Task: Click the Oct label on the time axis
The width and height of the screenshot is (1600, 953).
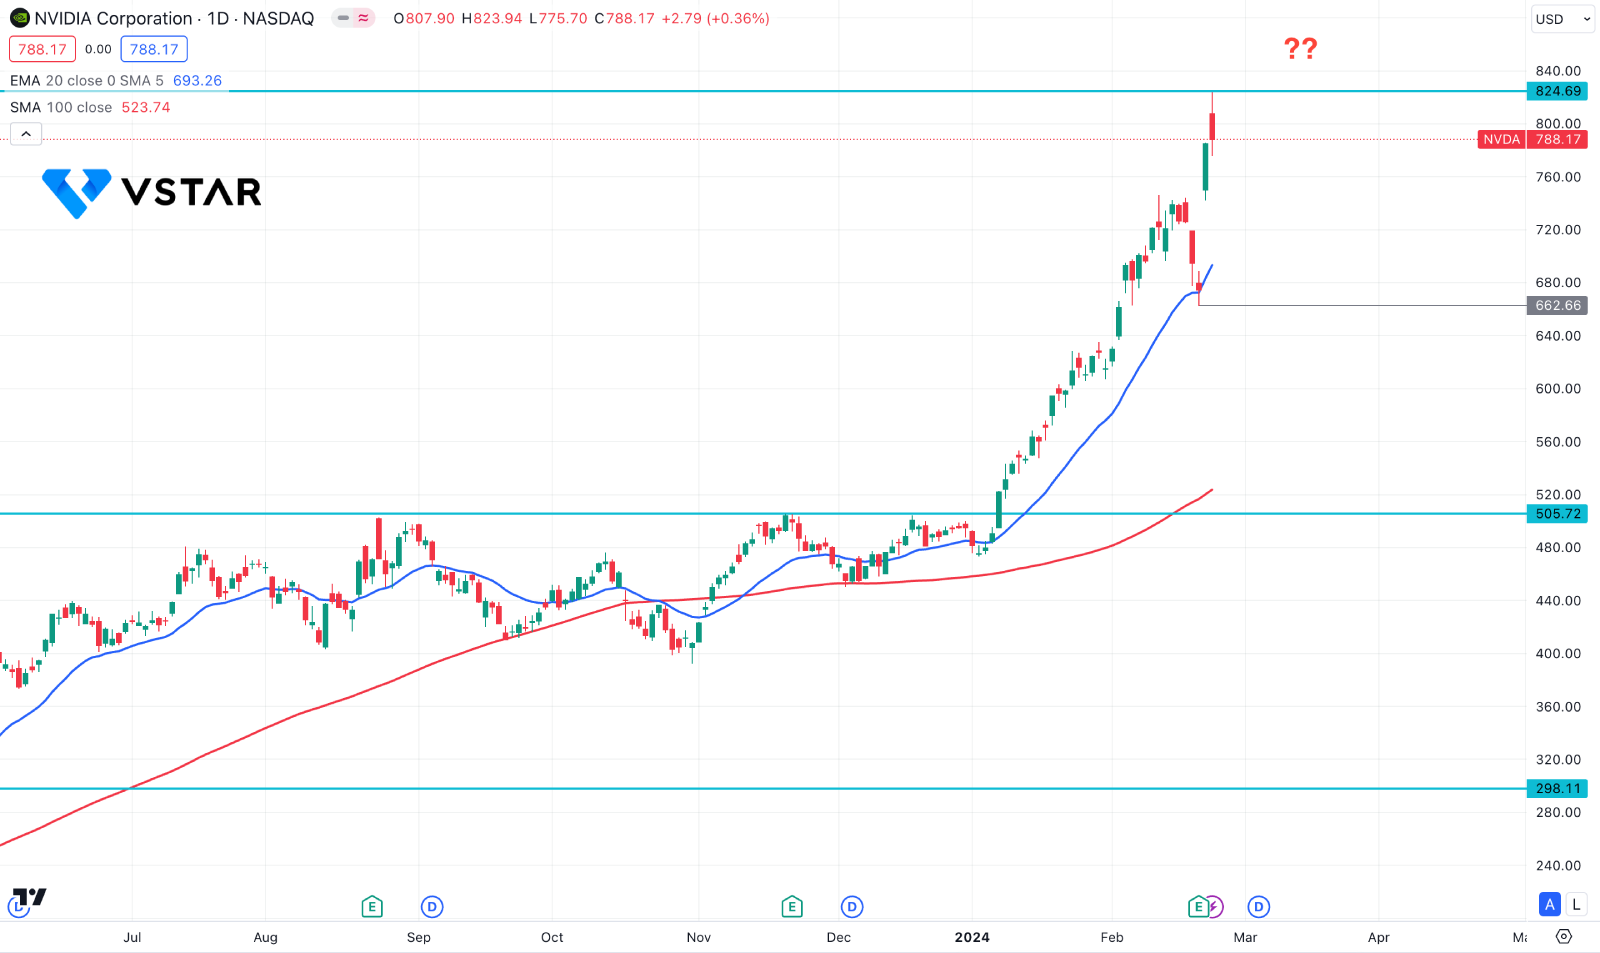Action: coord(552,937)
